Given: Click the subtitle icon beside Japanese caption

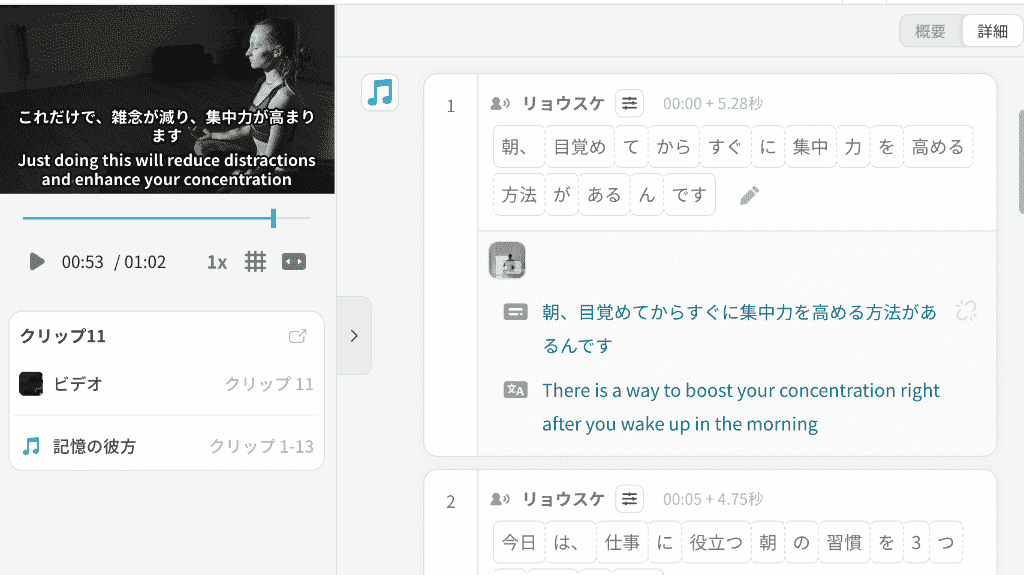Looking at the screenshot, I should [515, 312].
